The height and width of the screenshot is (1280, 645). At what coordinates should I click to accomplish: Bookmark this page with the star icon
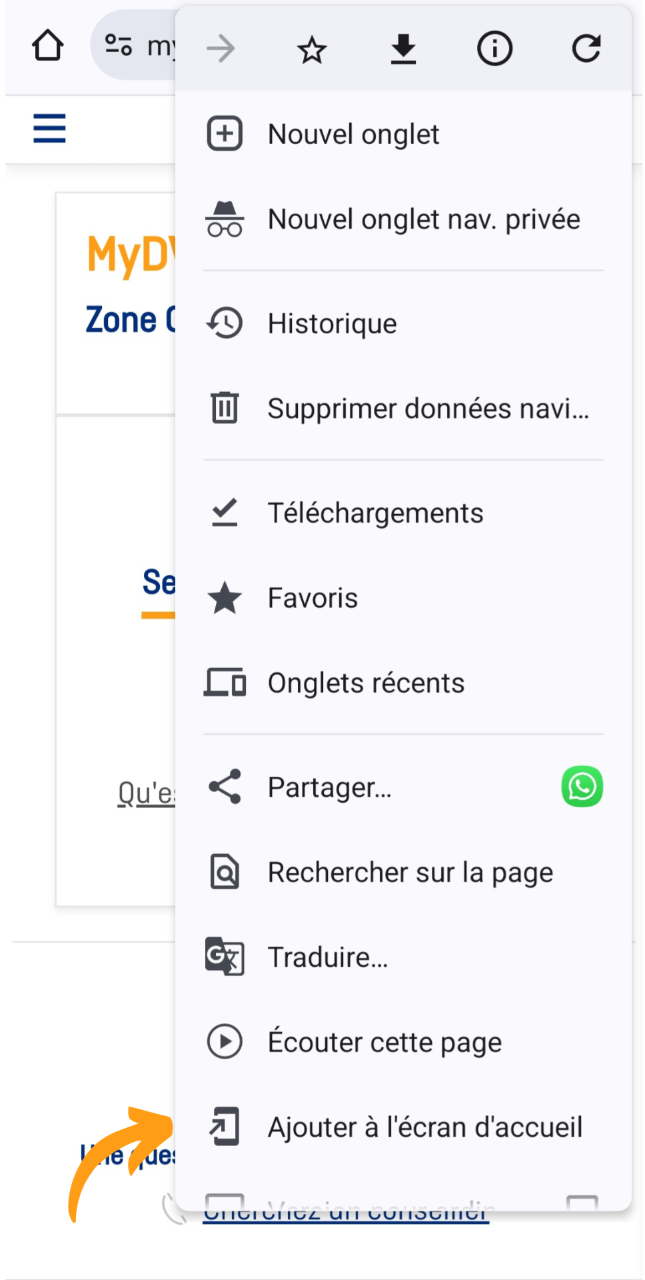pyautogui.click(x=312, y=49)
